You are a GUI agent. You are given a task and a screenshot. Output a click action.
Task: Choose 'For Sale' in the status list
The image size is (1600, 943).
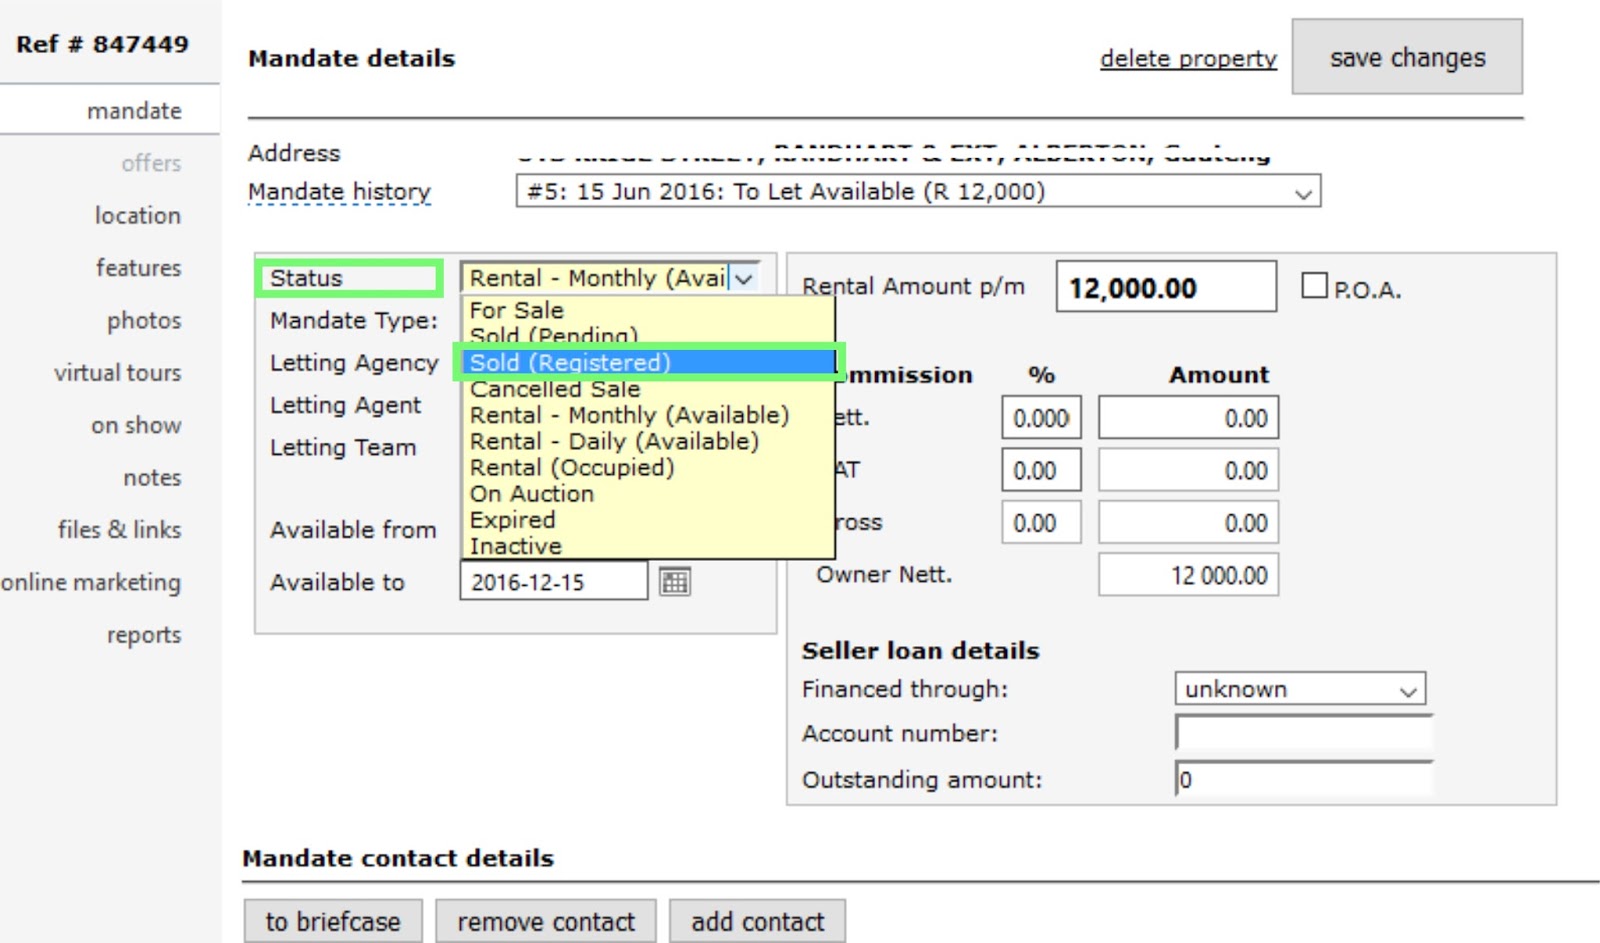tap(515, 310)
